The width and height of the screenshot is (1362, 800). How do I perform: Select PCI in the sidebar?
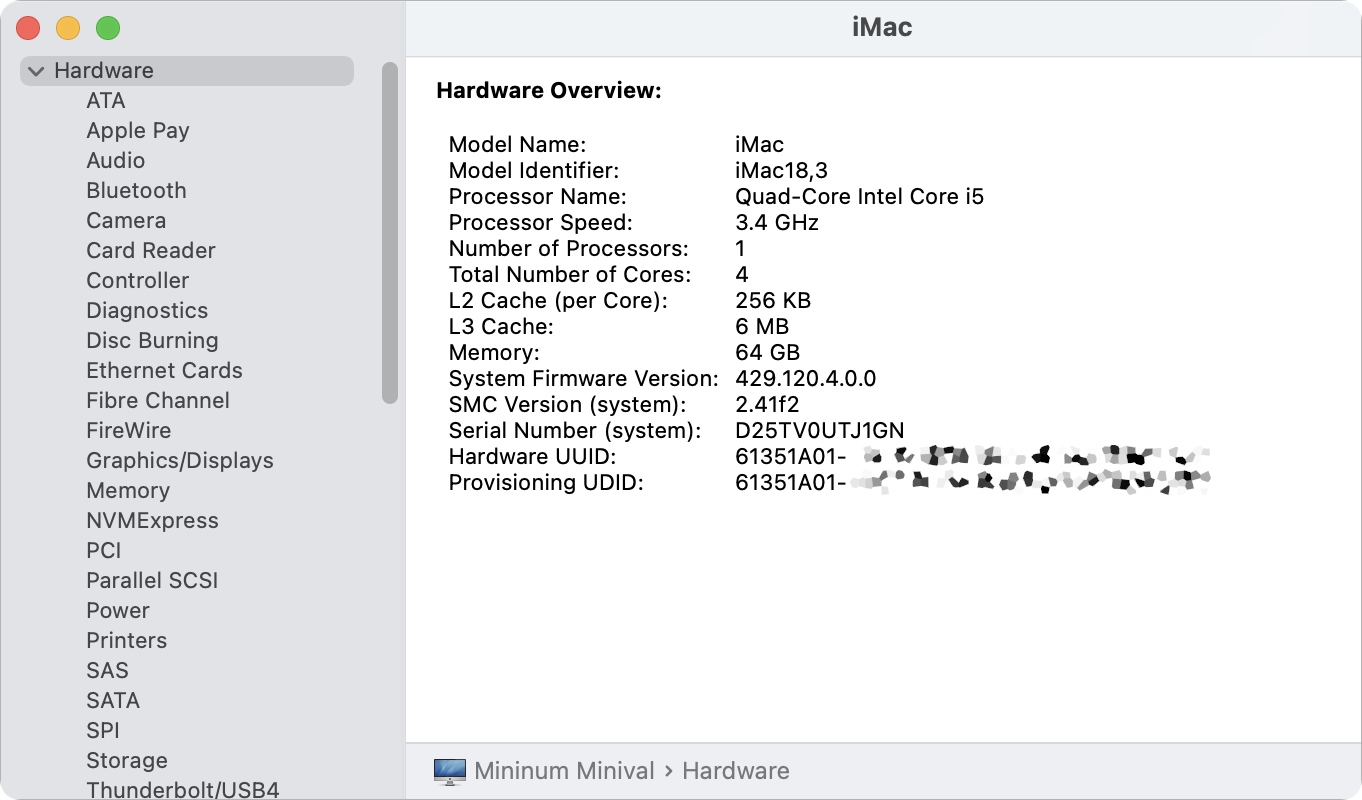coord(104,551)
